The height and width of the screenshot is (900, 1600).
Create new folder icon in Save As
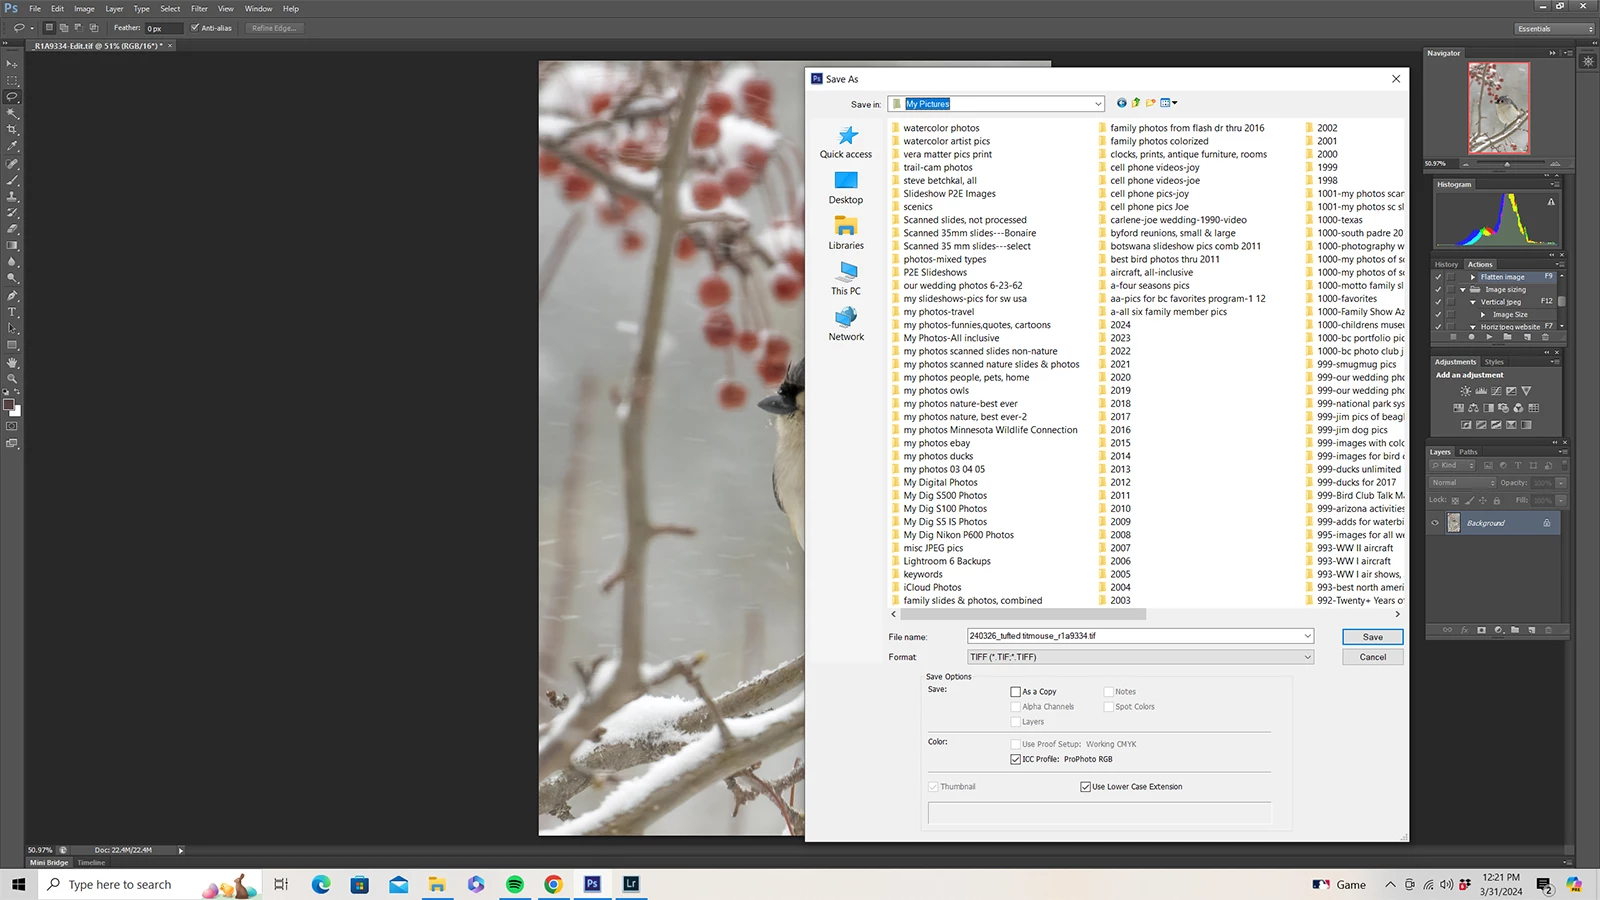point(1151,103)
